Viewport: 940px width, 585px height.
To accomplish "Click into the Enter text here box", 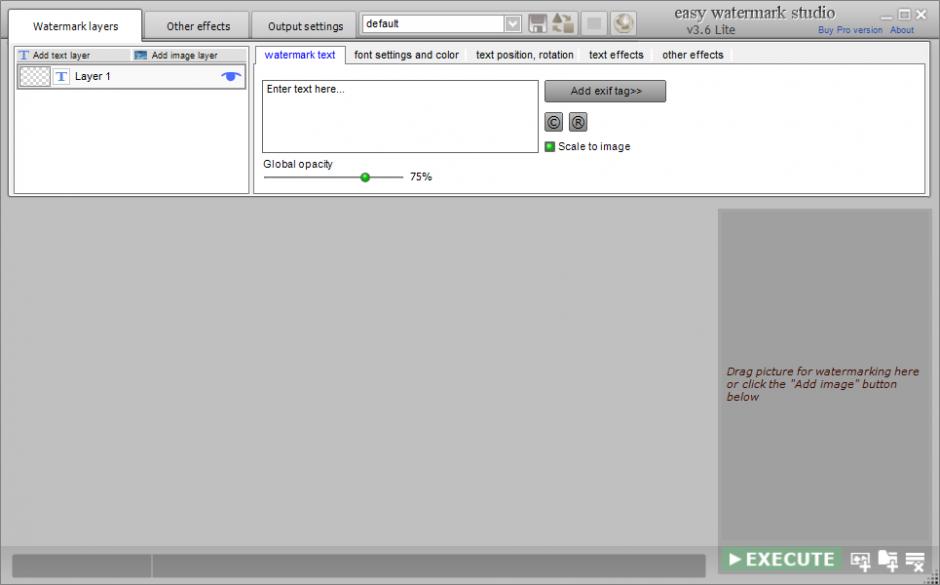I will (400, 116).
